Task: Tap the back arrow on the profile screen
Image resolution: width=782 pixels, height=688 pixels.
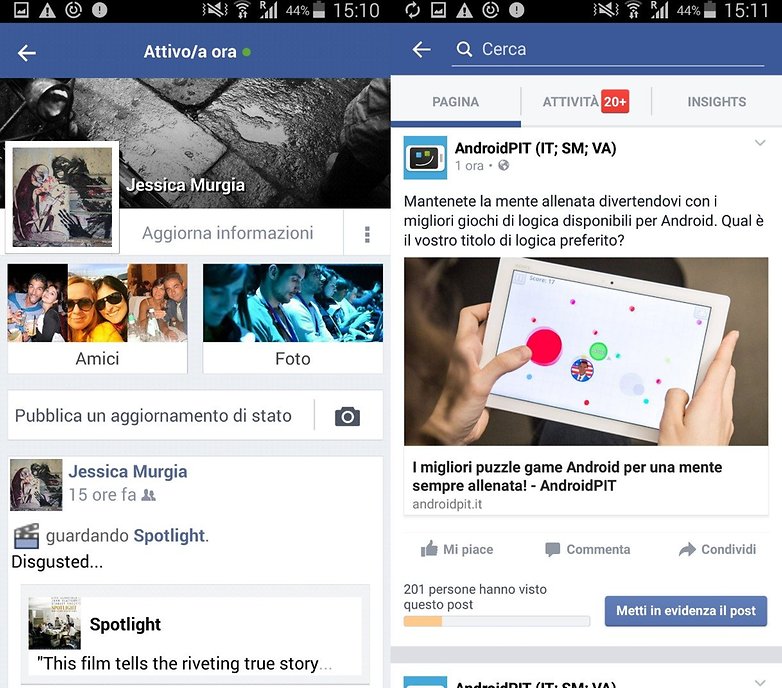Action: [26, 52]
